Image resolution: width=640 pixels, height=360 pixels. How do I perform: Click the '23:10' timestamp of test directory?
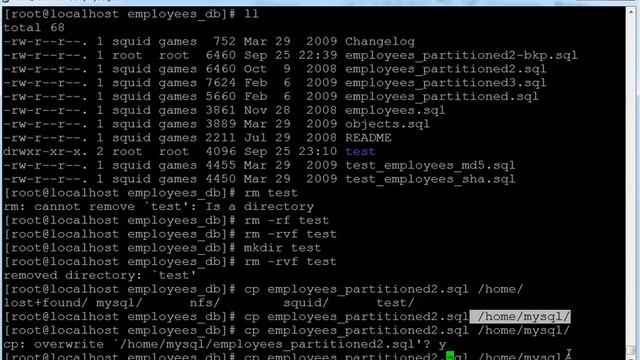(x=318, y=152)
